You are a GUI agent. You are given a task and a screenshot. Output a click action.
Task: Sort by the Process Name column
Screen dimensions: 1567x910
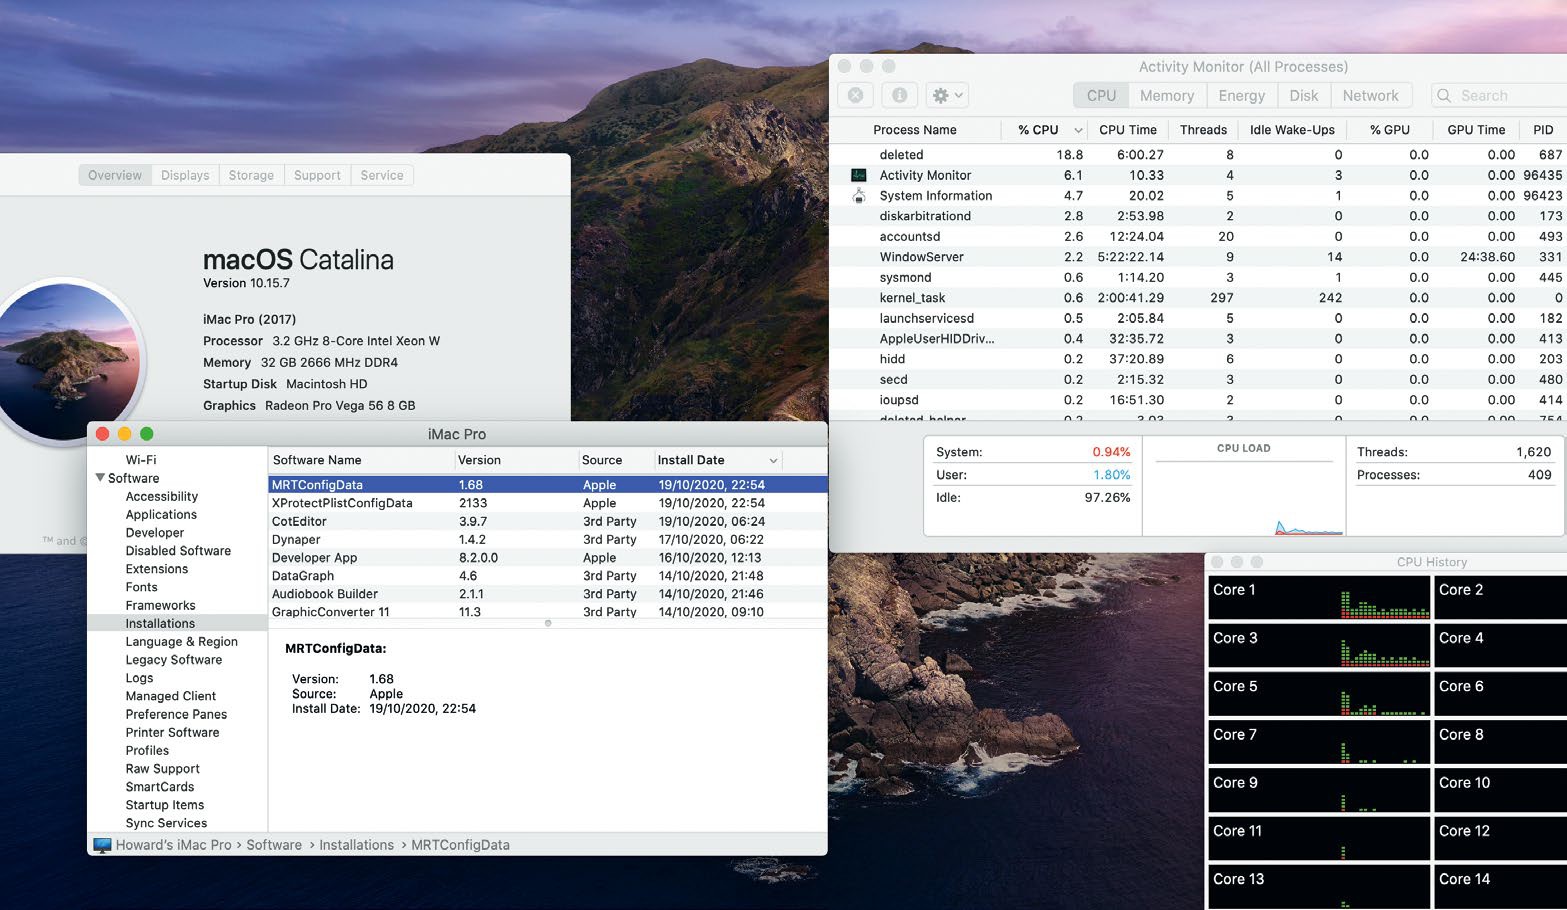pos(914,130)
